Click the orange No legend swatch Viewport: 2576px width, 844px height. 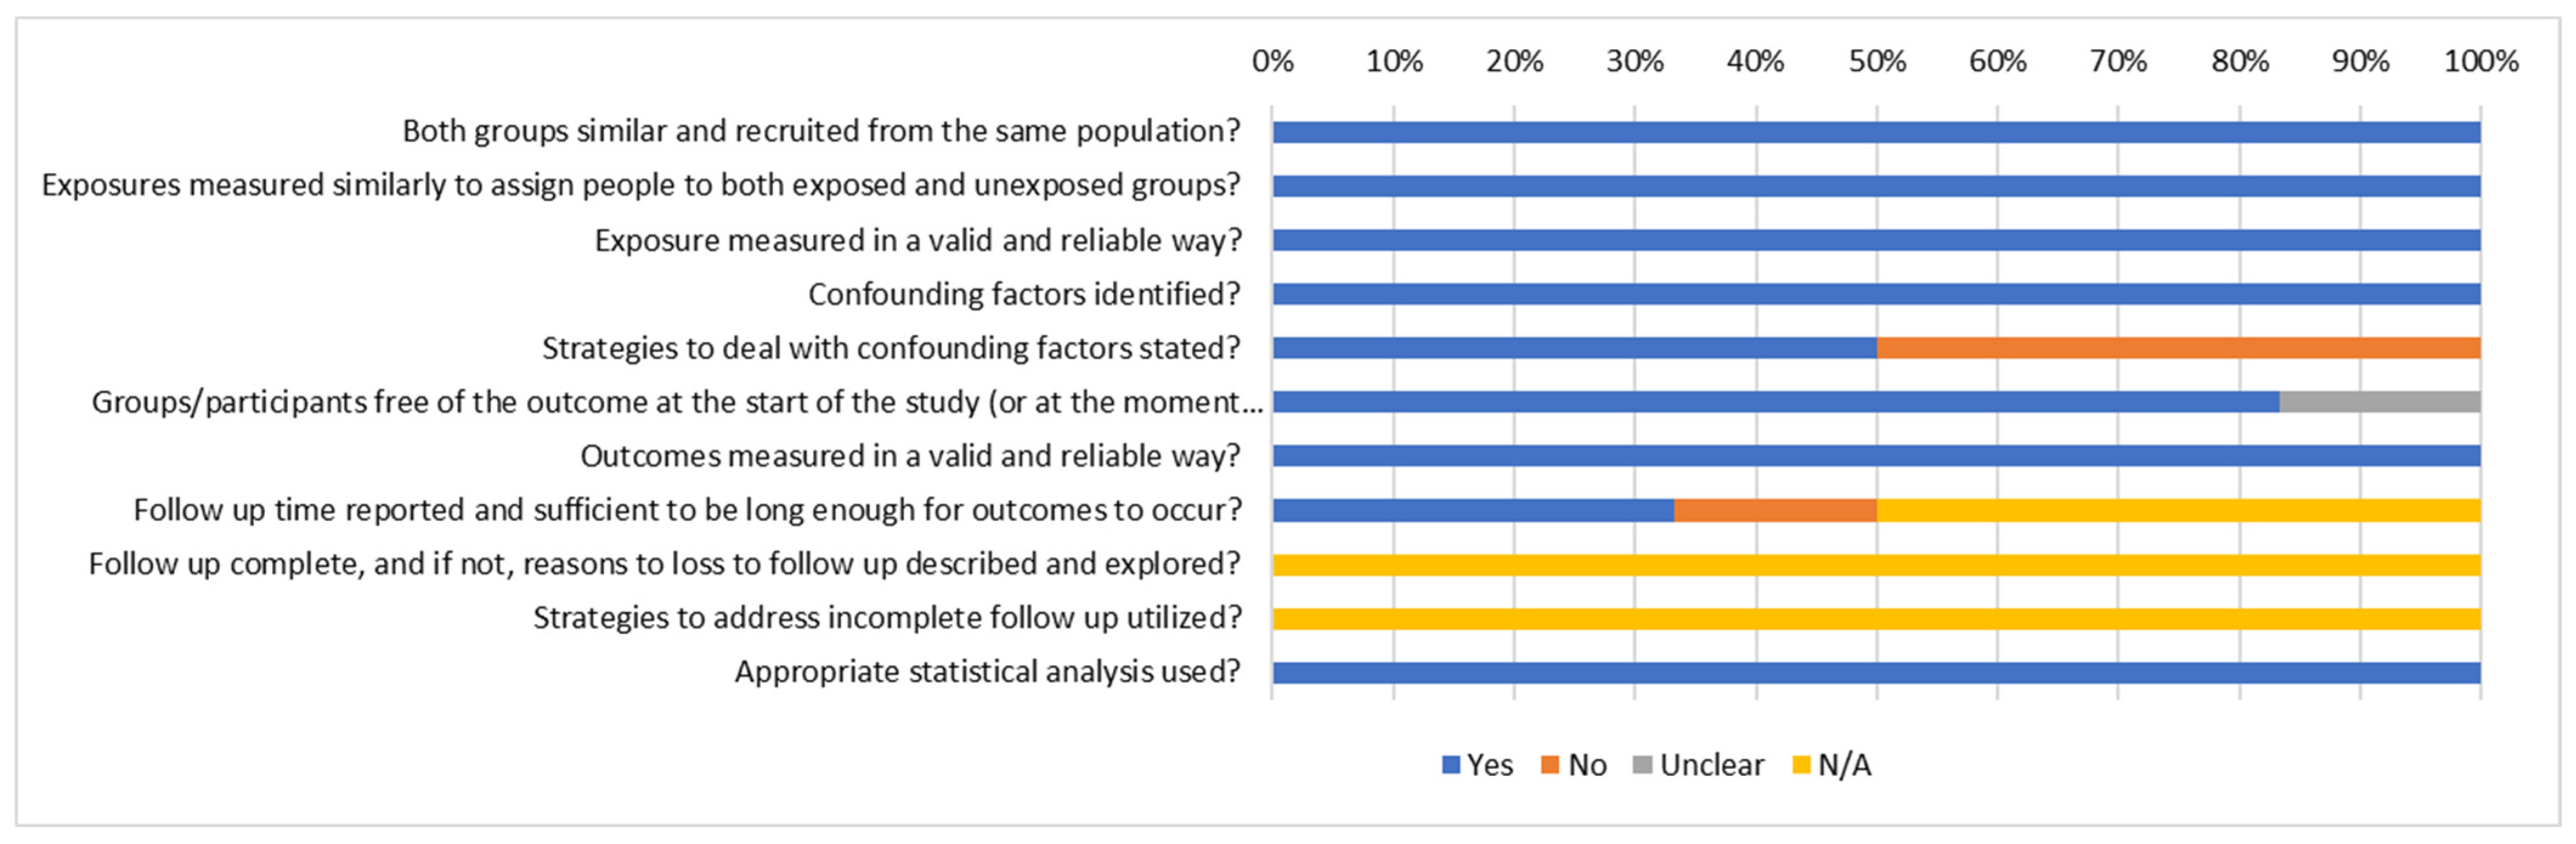point(1551,765)
